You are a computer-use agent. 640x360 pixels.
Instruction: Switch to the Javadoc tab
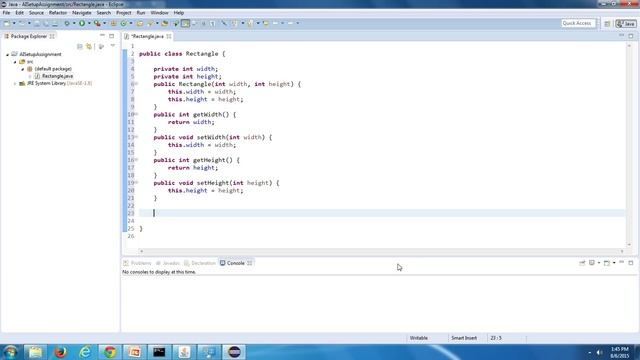pyautogui.click(x=168, y=263)
